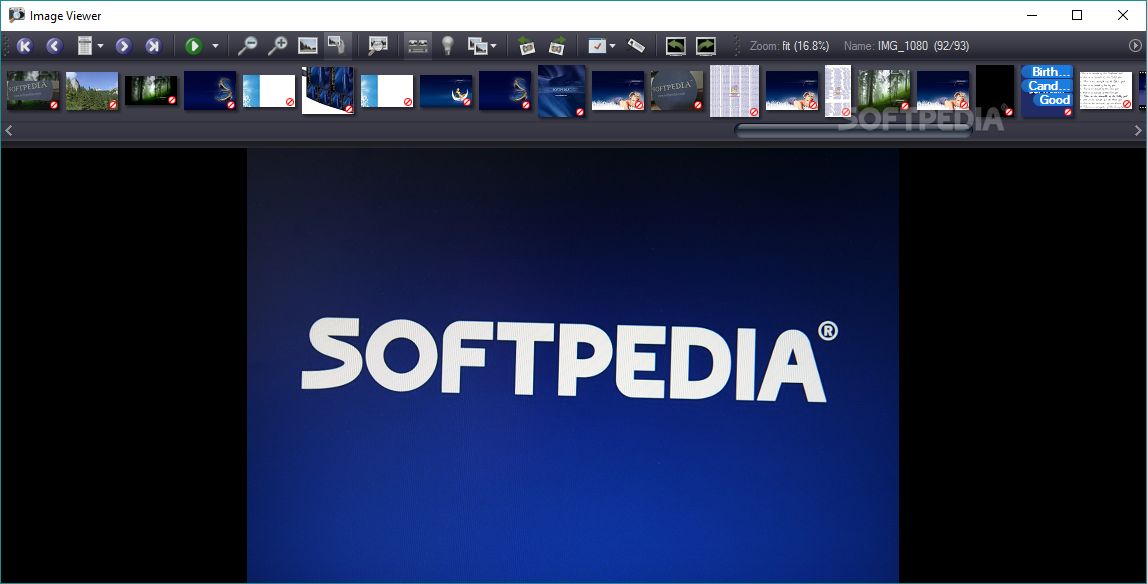This screenshot has height=584, width=1147.
Task: Rotate the image left
Action: pyautogui.click(x=526, y=46)
